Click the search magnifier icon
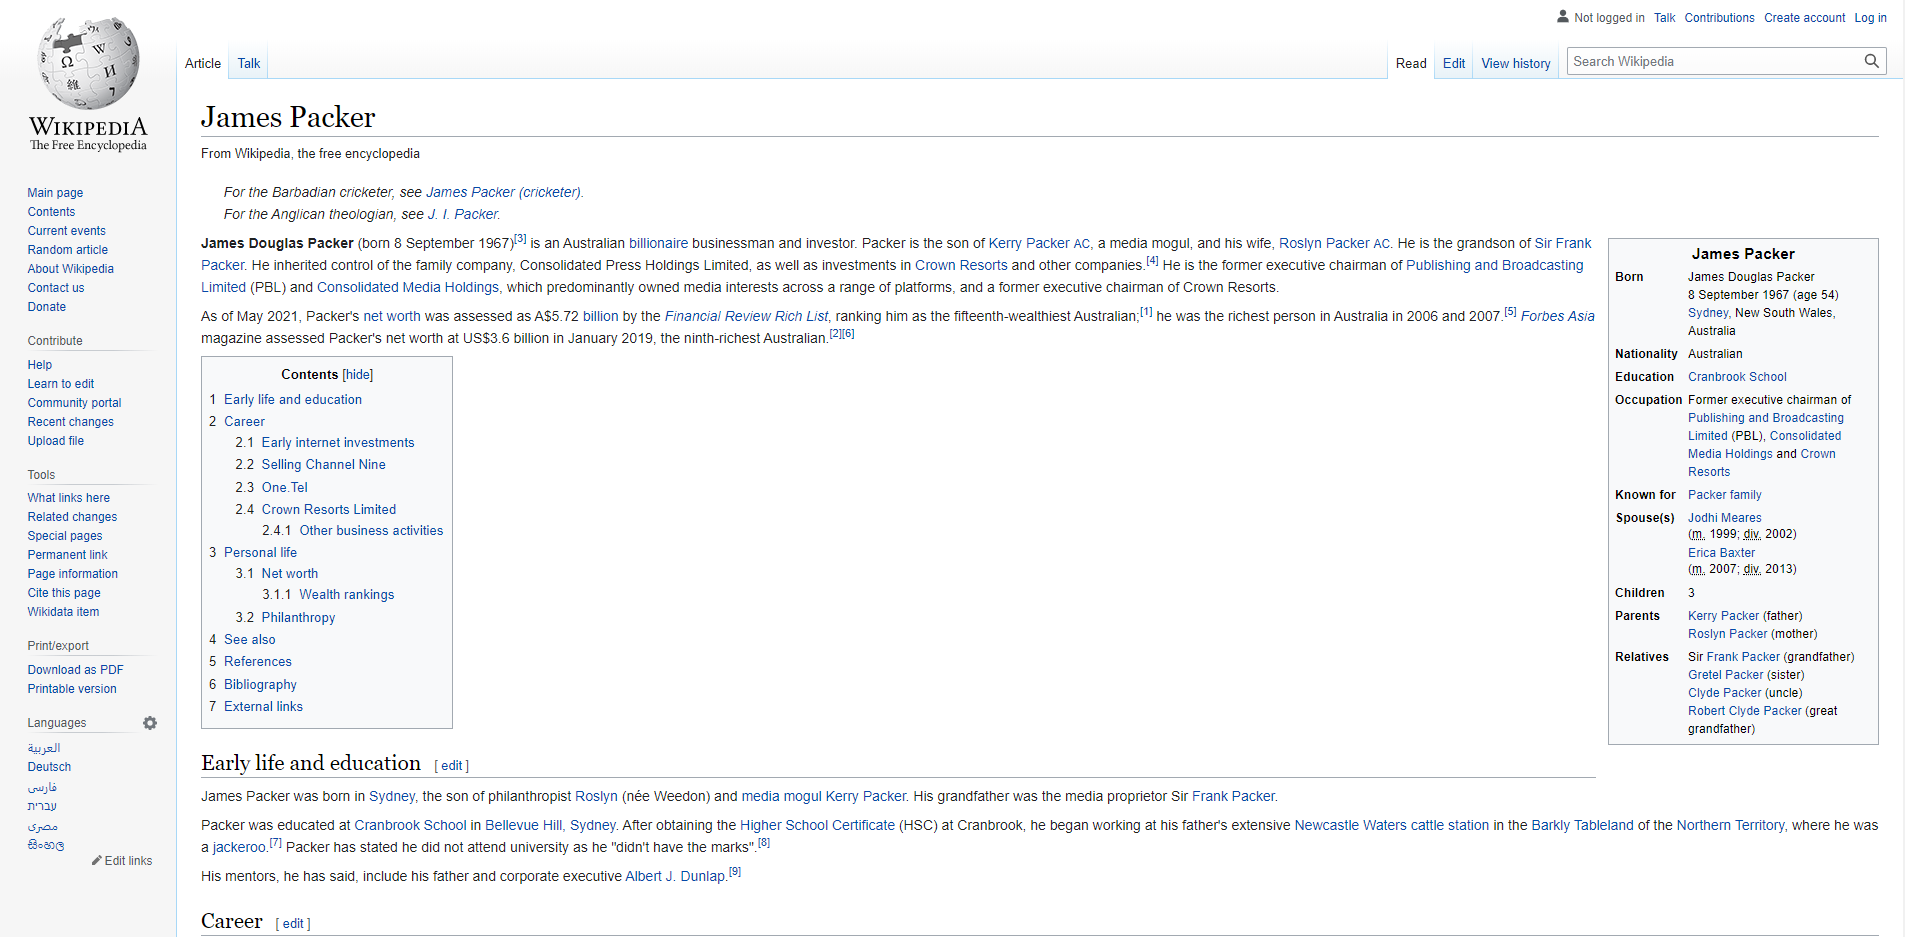Viewport: 1905px width, 937px height. pos(1872,61)
